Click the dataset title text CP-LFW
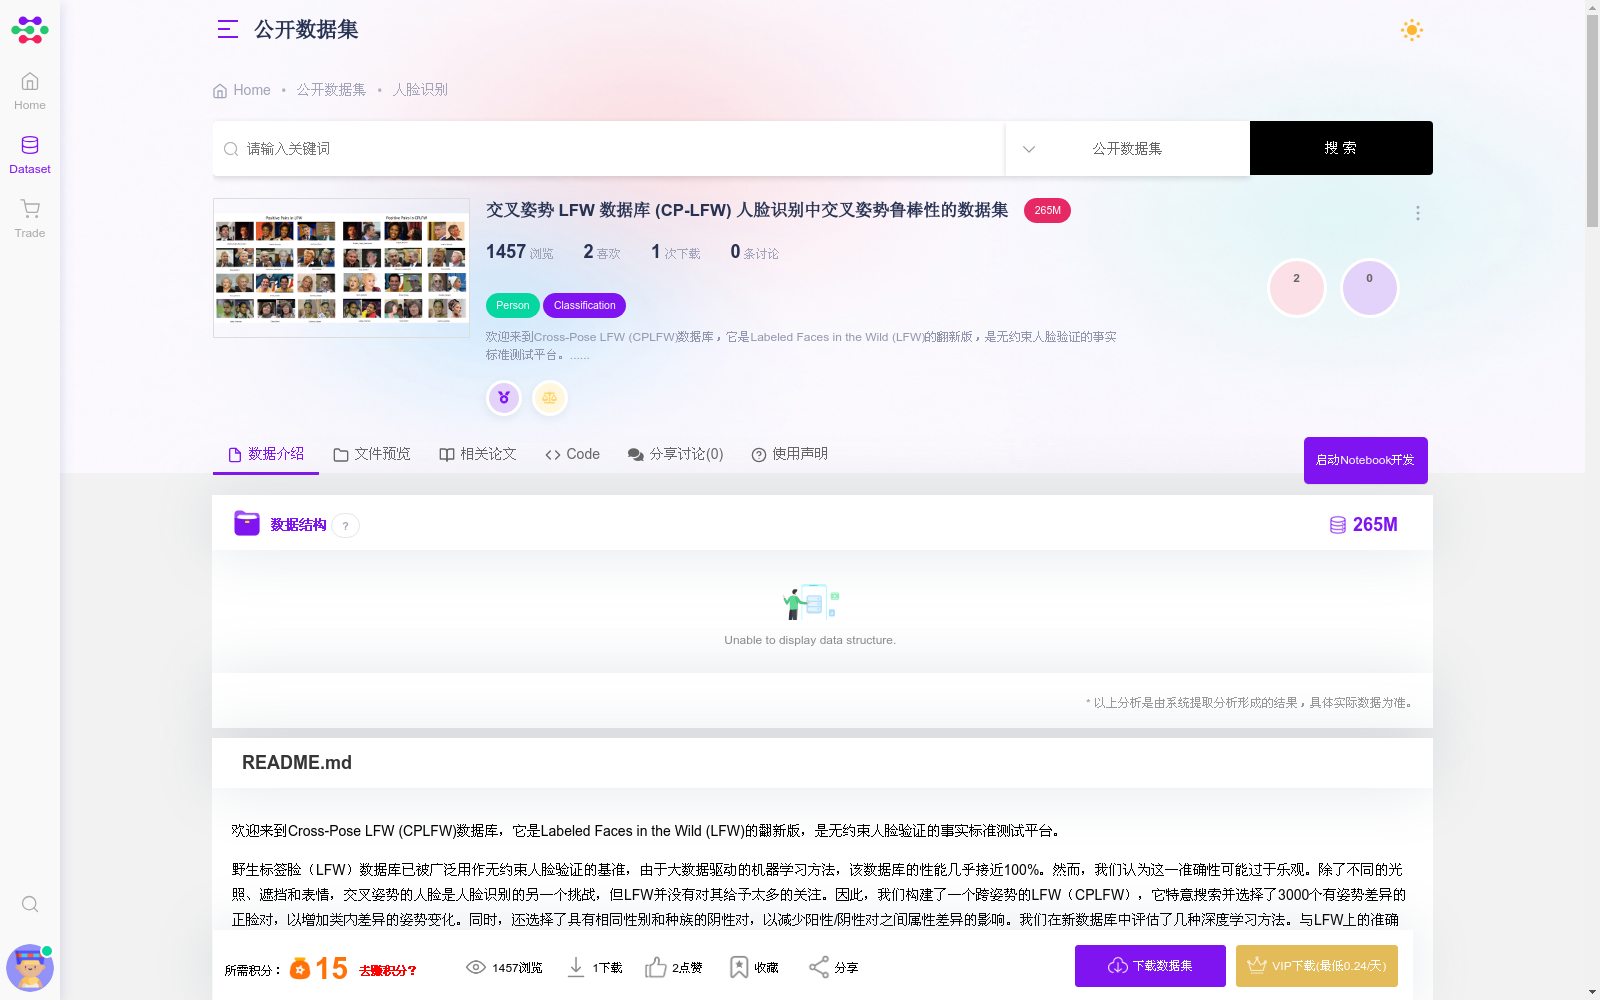Screen dimensions: 1600x1000 (747, 210)
